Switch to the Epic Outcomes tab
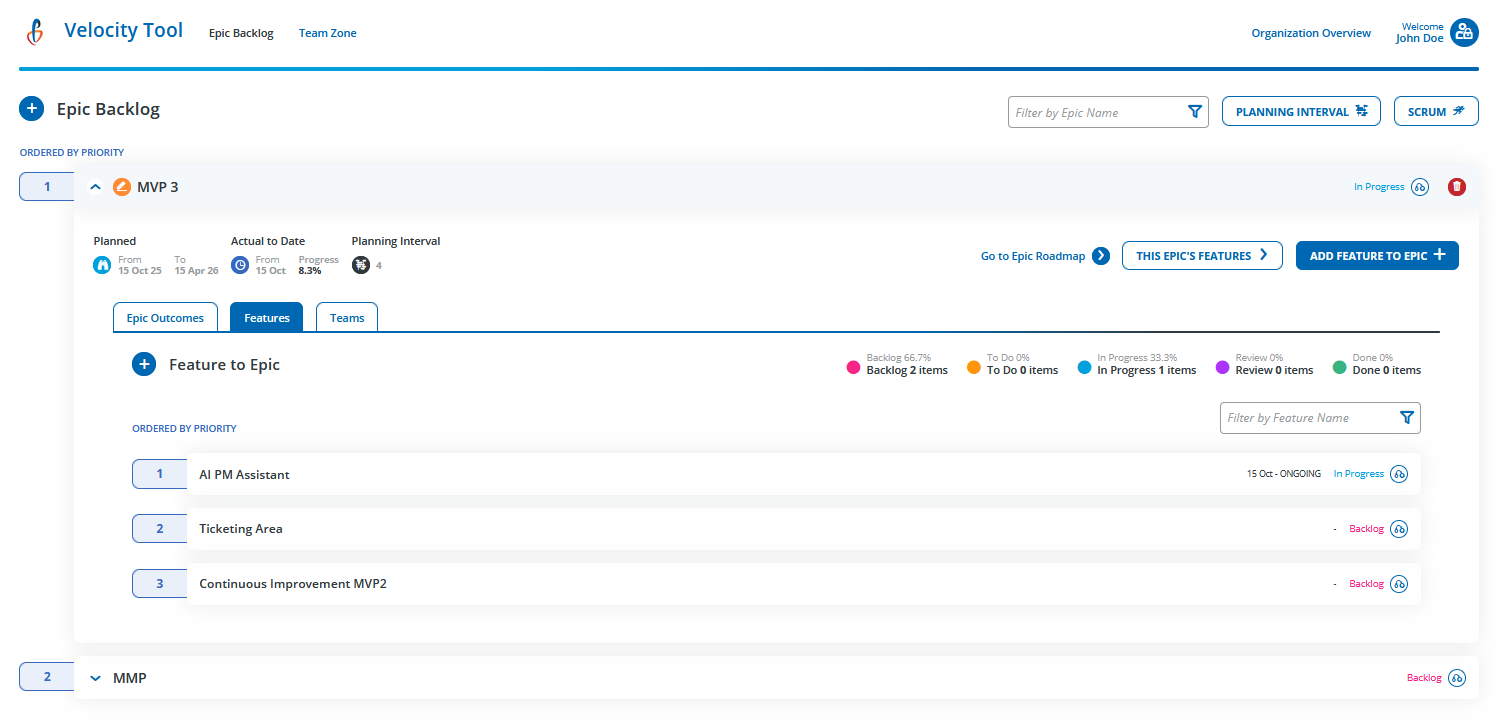This screenshot has width=1498, height=728. (165, 317)
